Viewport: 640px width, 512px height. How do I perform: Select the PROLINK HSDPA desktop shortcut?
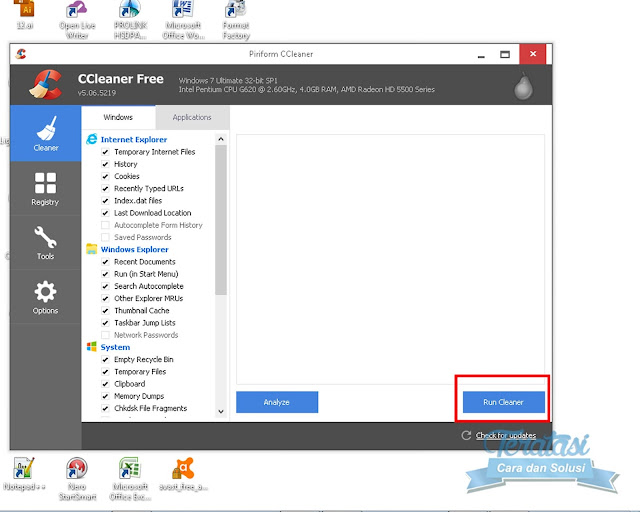click(130, 20)
